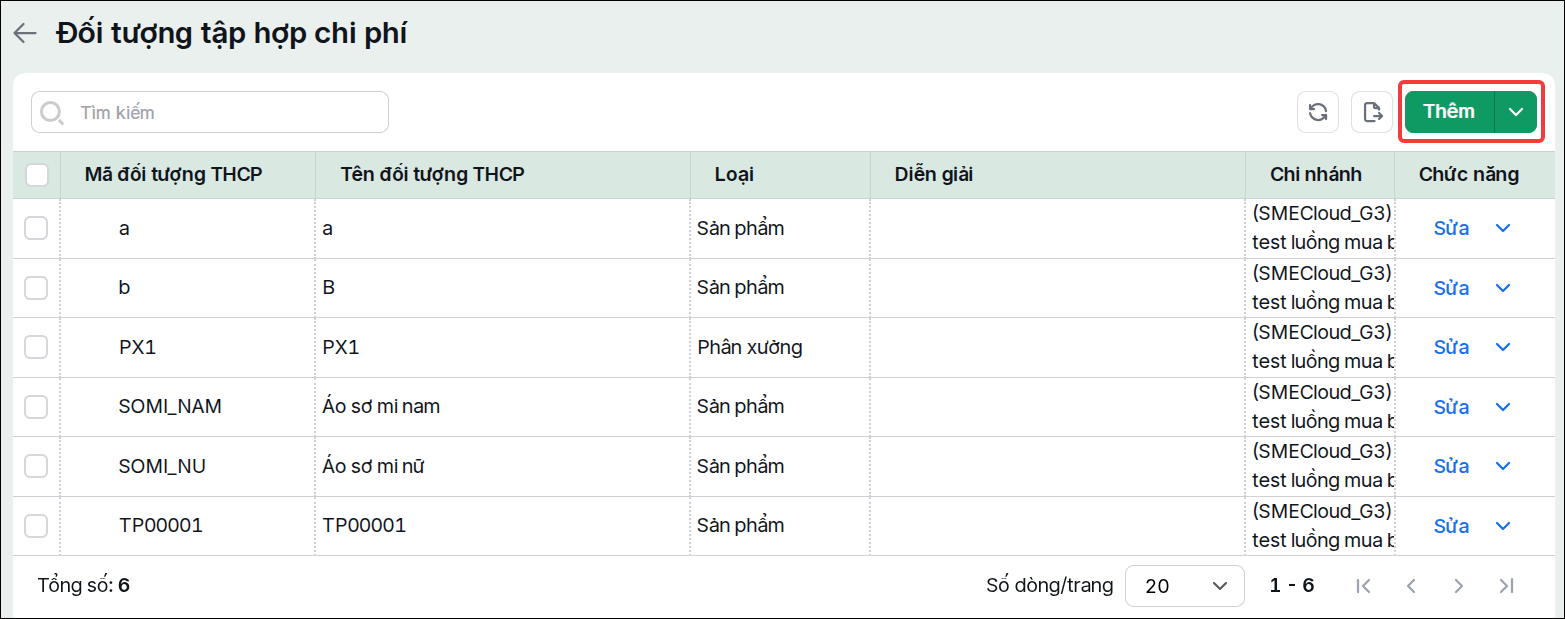Open the rows per page dropdown
This screenshot has width=1565, height=619.
coord(1185,586)
